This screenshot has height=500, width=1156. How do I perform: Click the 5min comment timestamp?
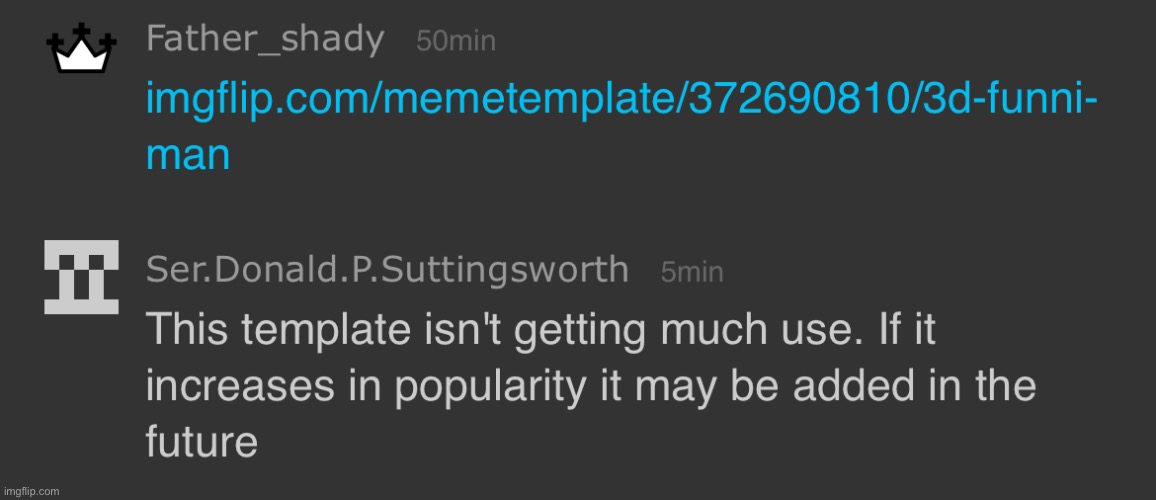coord(692,272)
